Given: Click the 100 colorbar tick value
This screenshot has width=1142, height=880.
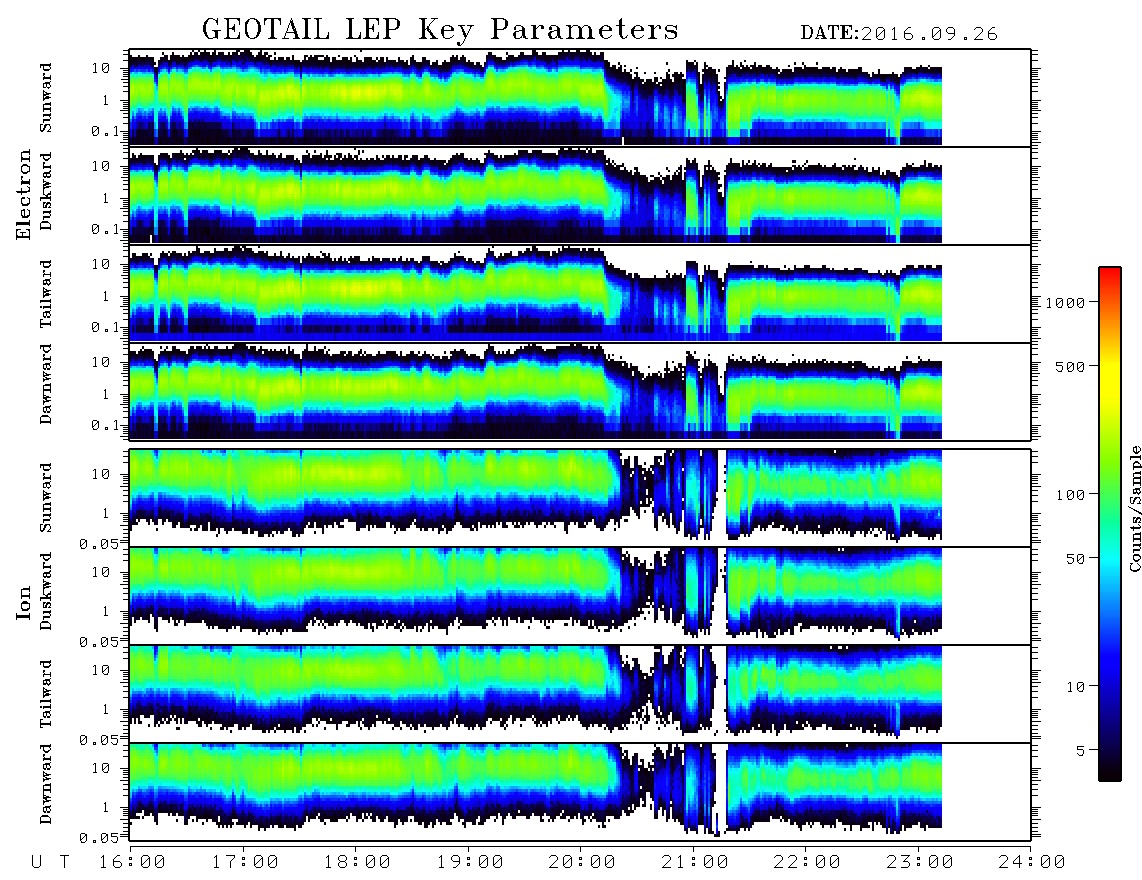Looking at the screenshot, I should [1070, 495].
